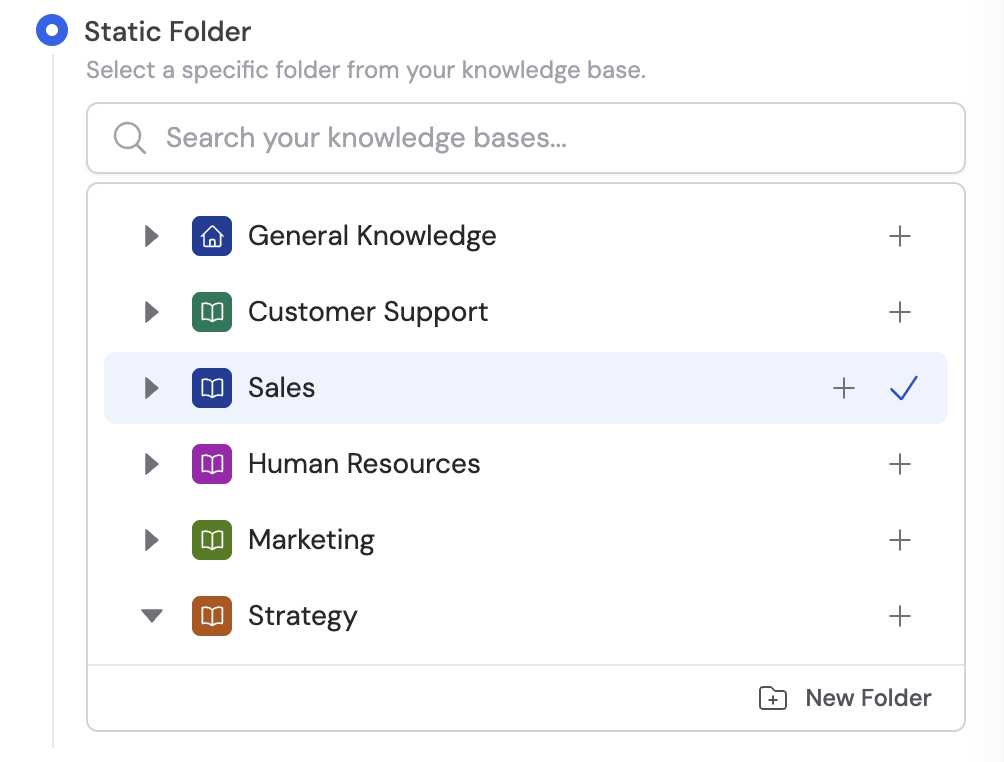Click the plus next to General Knowledge
Image resolution: width=1004 pixels, height=762 pixels.
[899, 236]
